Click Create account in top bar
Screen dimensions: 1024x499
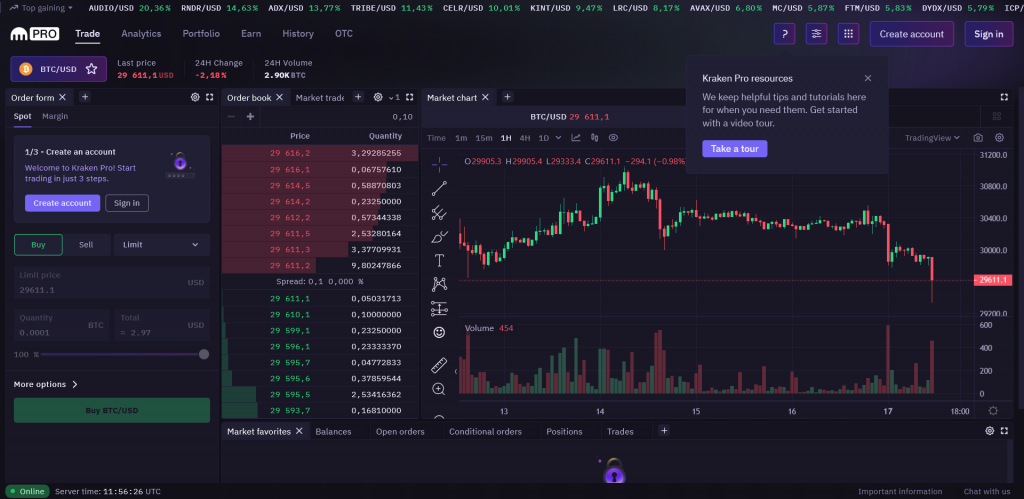click(x=912, y=34)
